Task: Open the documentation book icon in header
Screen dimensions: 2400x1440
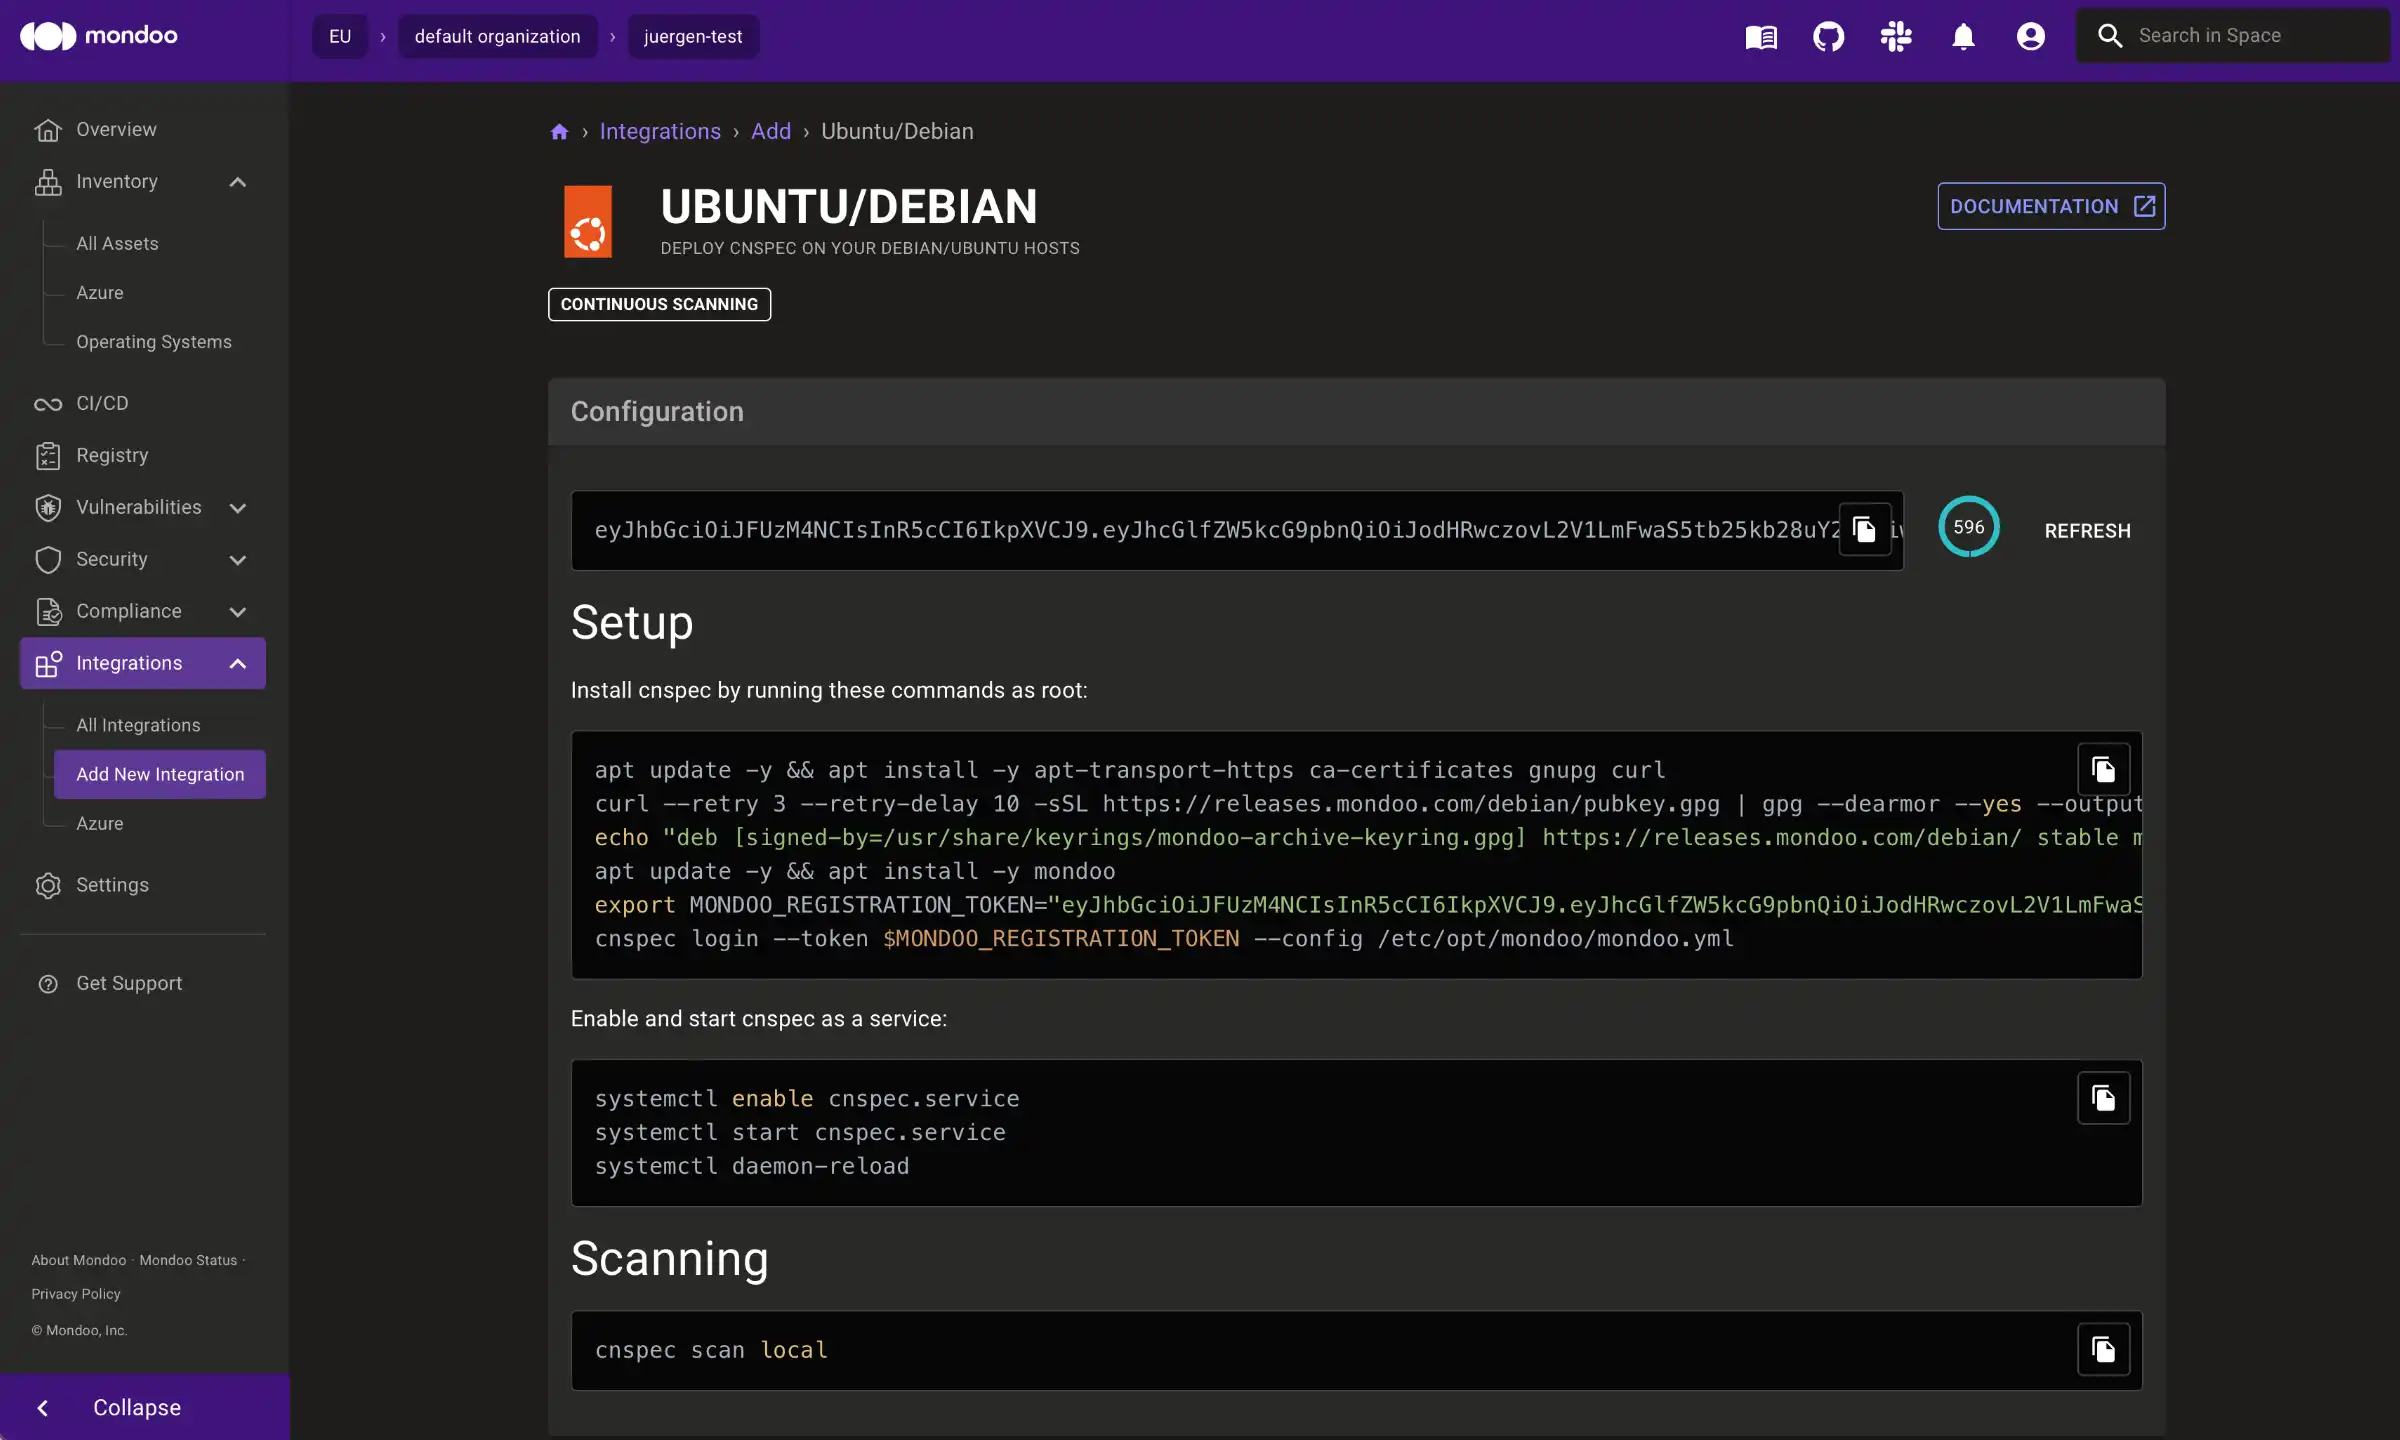Action: pyautogui.click(x=1761, y=37)
